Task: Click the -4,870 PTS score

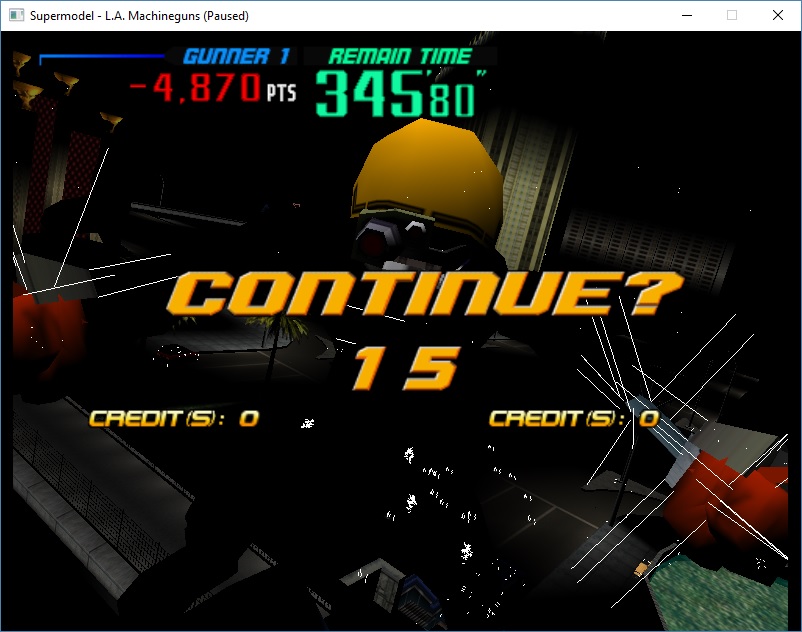Action: [213, 87]
